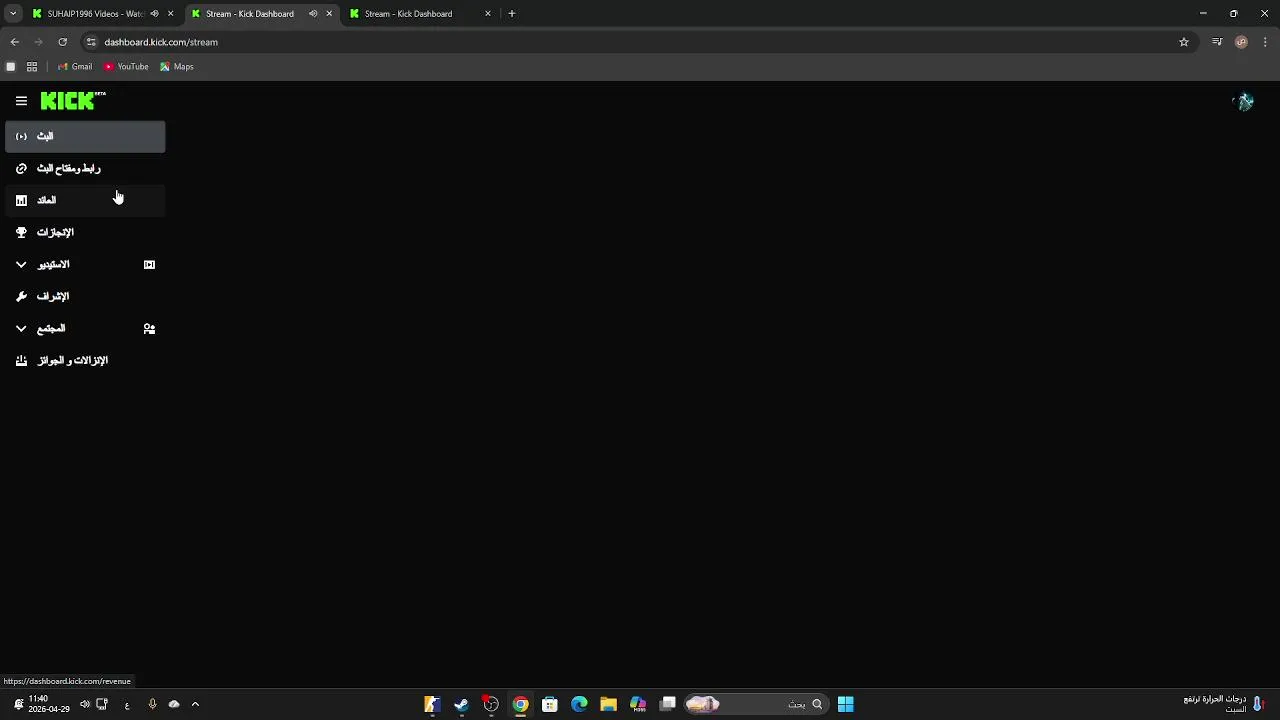This screenshot has width=1280, height=720.
Task: Open the OBS Studio taskbar icon
Action: (491, 704)
